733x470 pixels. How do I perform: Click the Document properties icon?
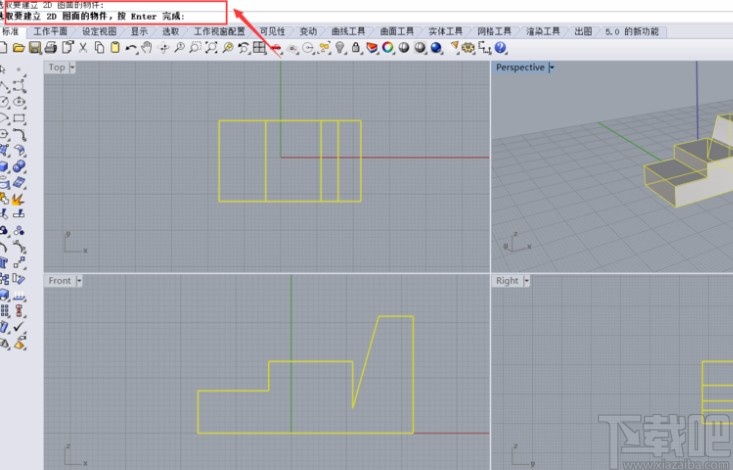[x=67, y=48]
